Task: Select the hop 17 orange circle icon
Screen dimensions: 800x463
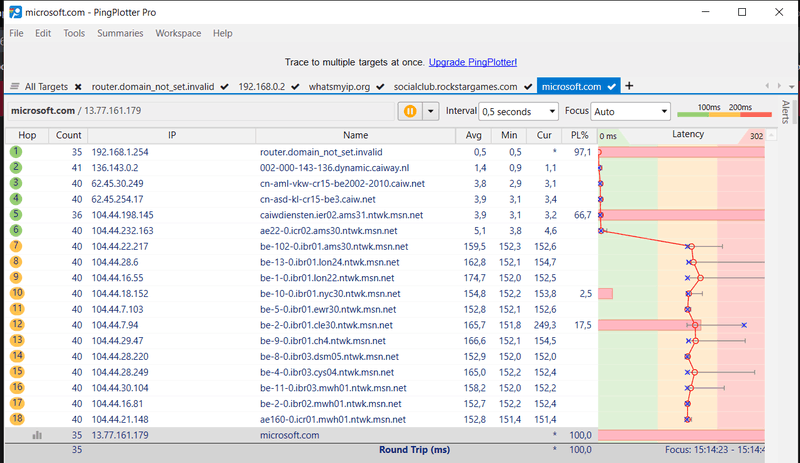Action: point(17,403)
